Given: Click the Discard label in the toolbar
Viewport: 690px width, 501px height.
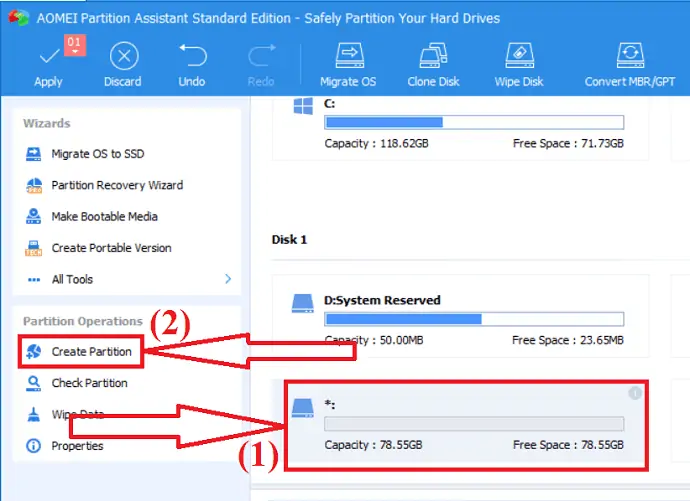Looking at the screenshot, I should coord(123,82).
